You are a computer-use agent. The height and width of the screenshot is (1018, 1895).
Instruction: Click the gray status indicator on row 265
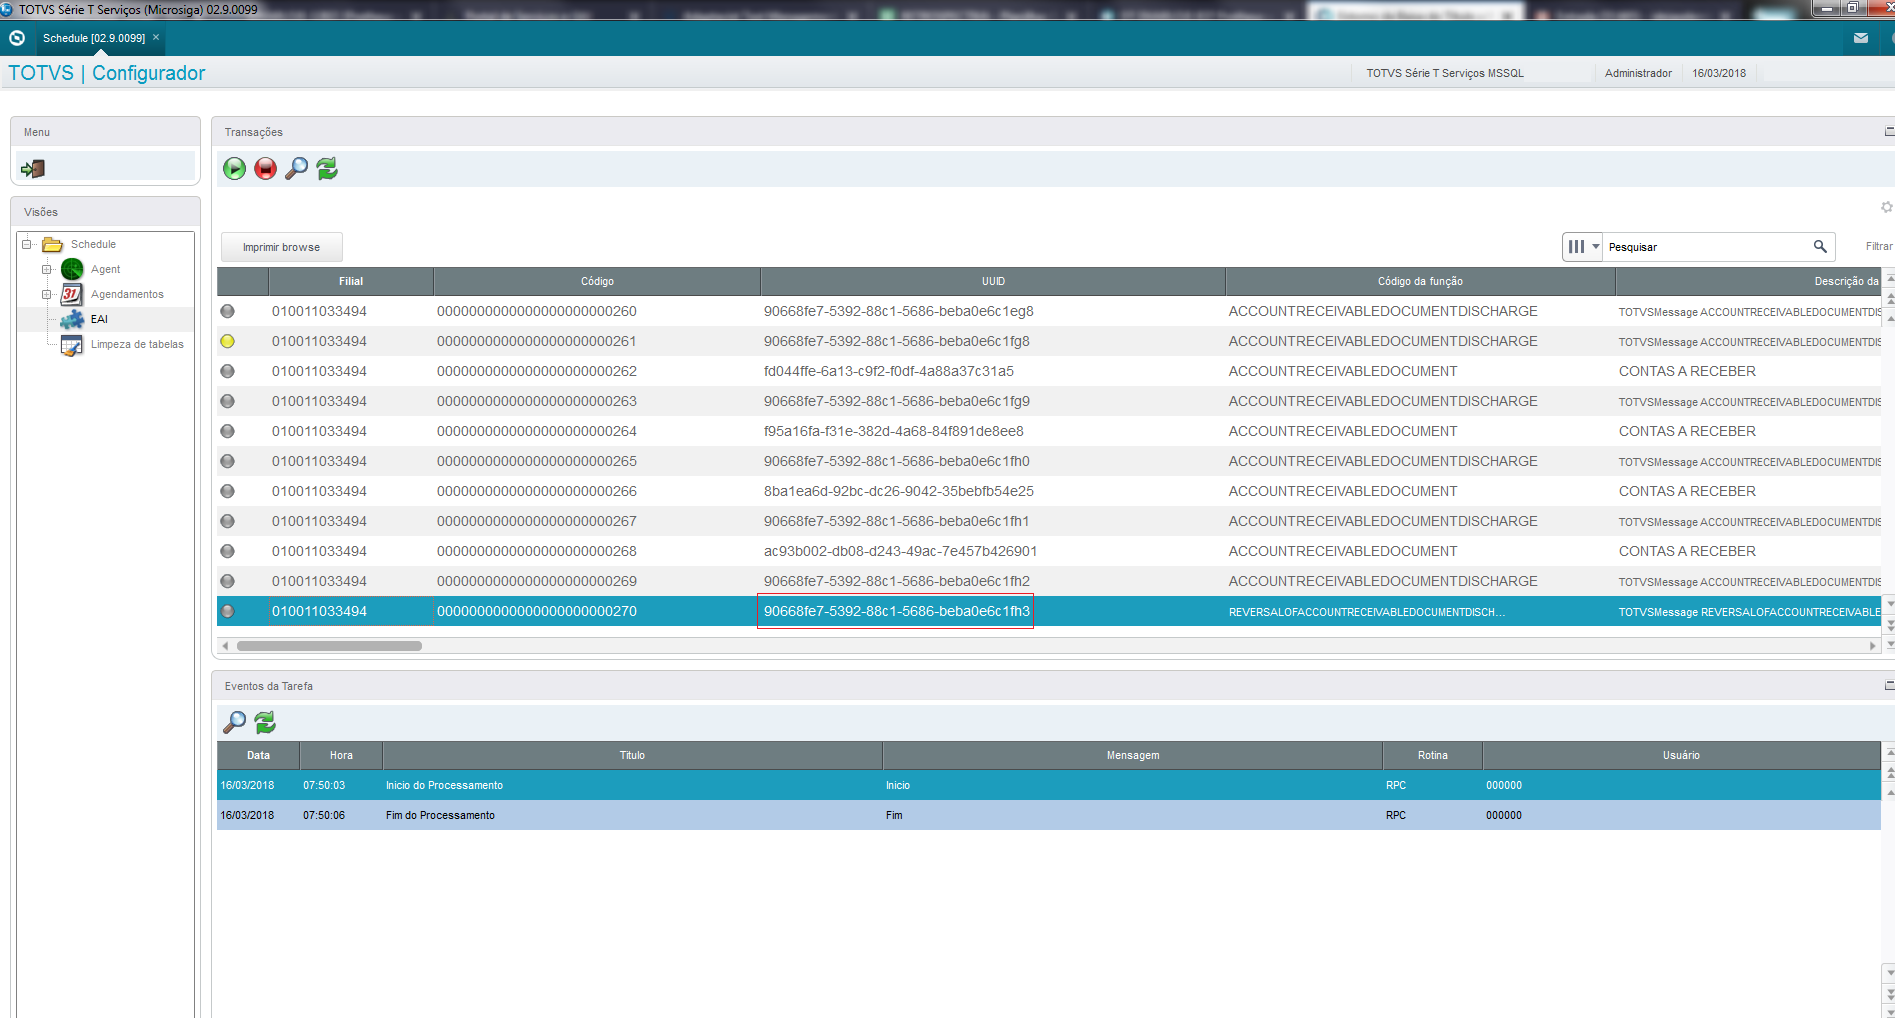coord(228,461)
